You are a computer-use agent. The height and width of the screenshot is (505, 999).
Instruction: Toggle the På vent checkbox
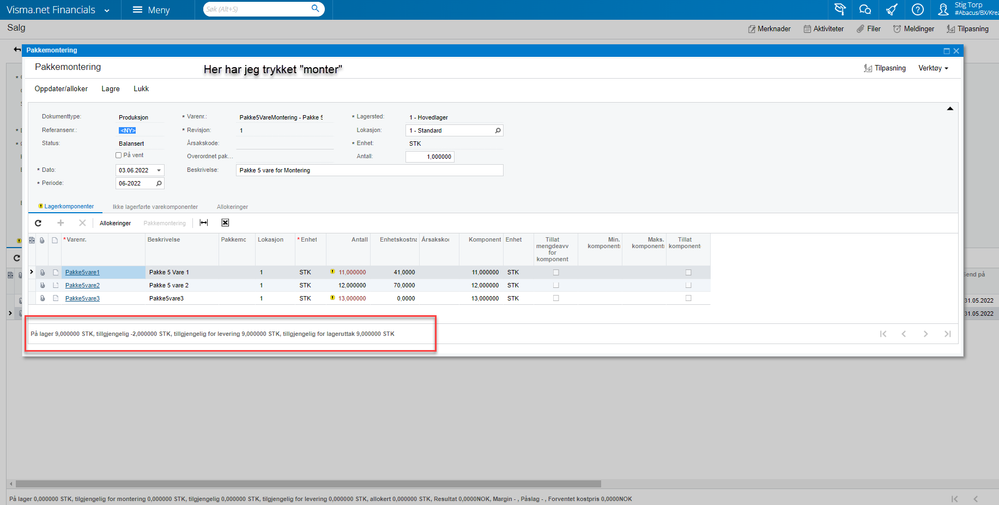119,155
